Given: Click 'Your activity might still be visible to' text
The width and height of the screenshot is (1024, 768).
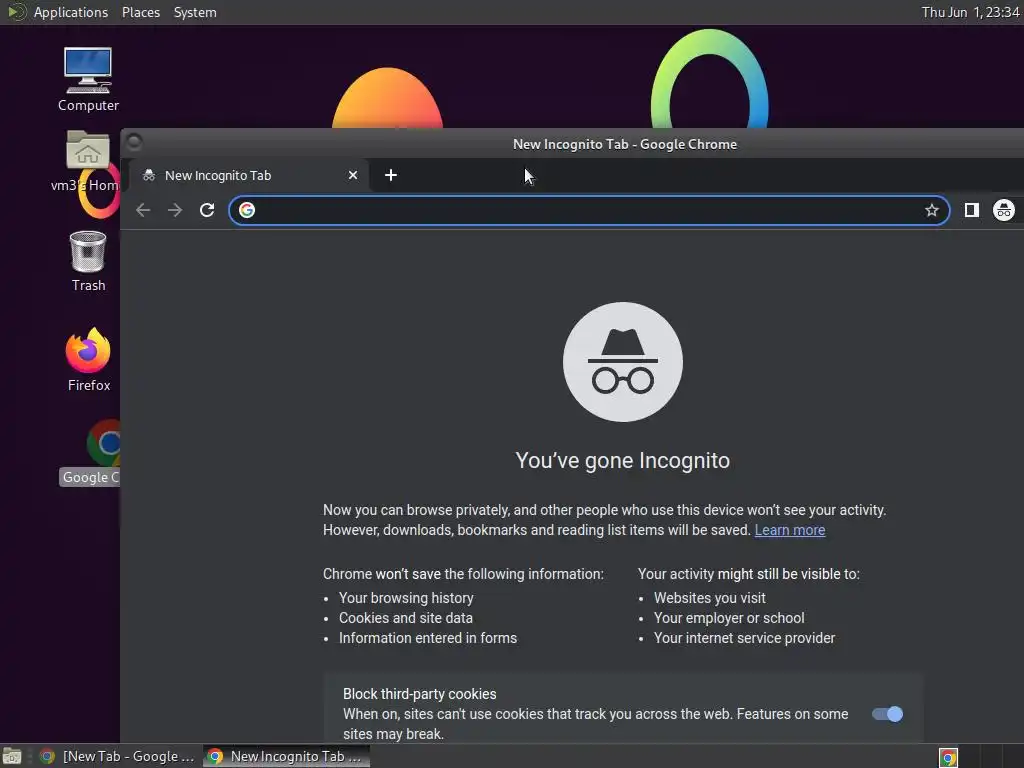Looking at the screenshot, I should (x=748, y=574).
